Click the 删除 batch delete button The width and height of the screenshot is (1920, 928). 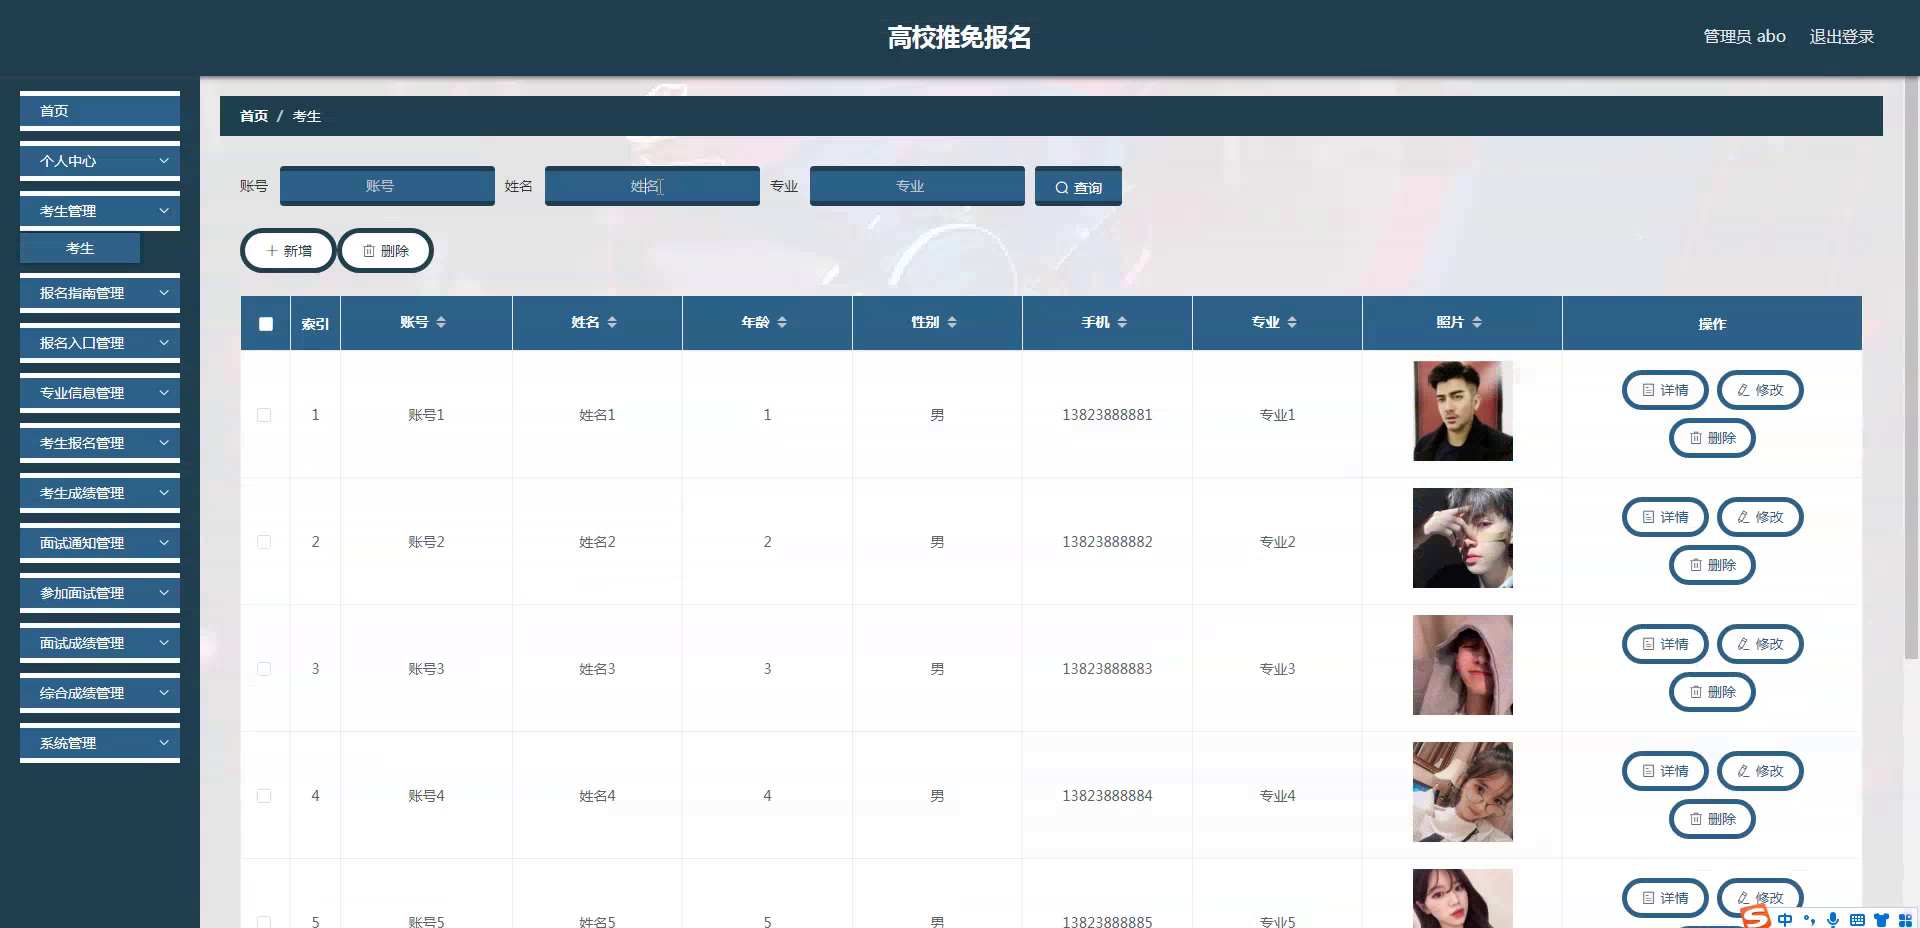tap(386, 251)
